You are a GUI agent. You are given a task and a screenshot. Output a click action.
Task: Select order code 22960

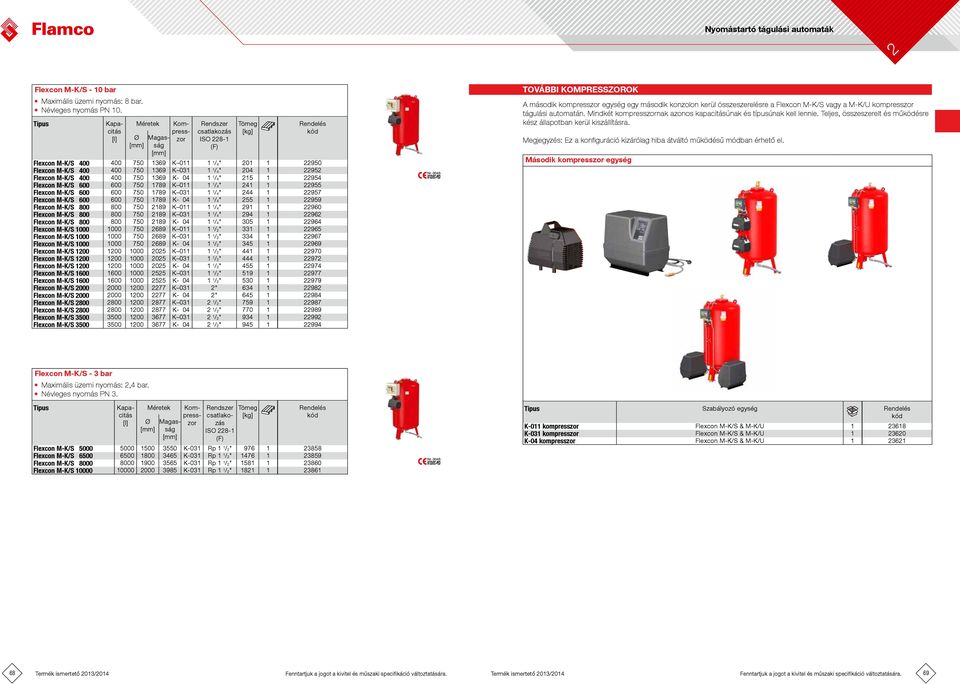pos(312,207)
